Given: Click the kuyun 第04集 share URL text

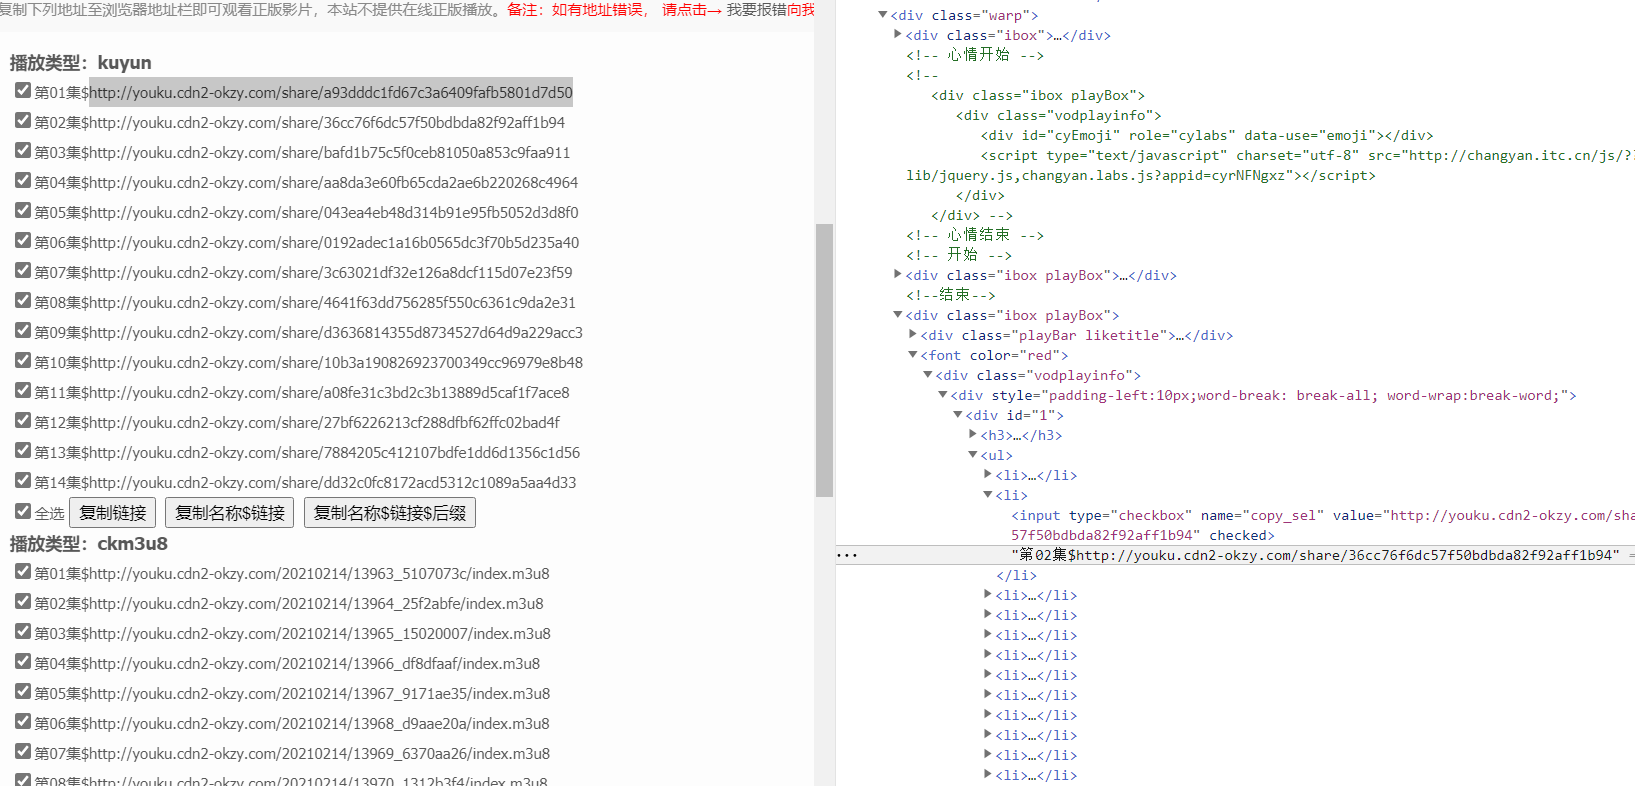Looking at the screenshot, I should point(333,183).
